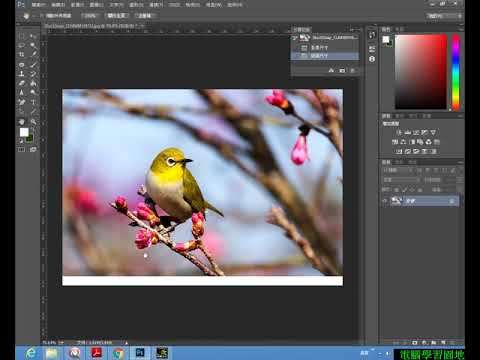
Task: Switch to the Swatches (色票) tab
Action: click(x=399, y=29)
